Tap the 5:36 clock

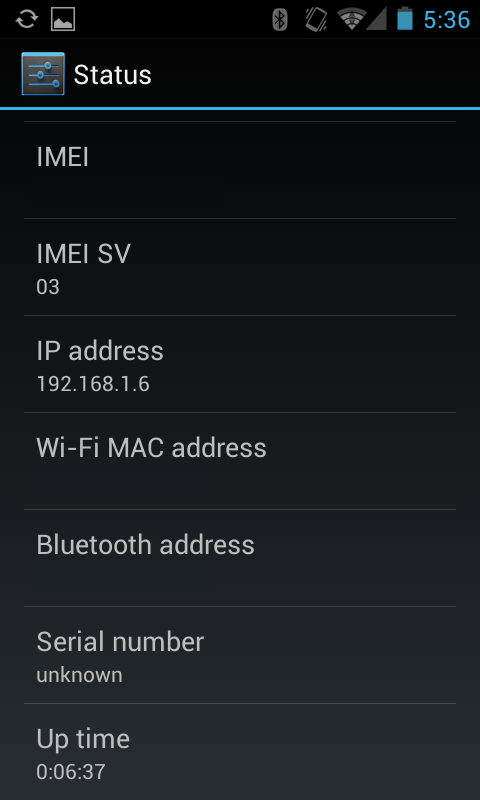(x=447, y=19)
